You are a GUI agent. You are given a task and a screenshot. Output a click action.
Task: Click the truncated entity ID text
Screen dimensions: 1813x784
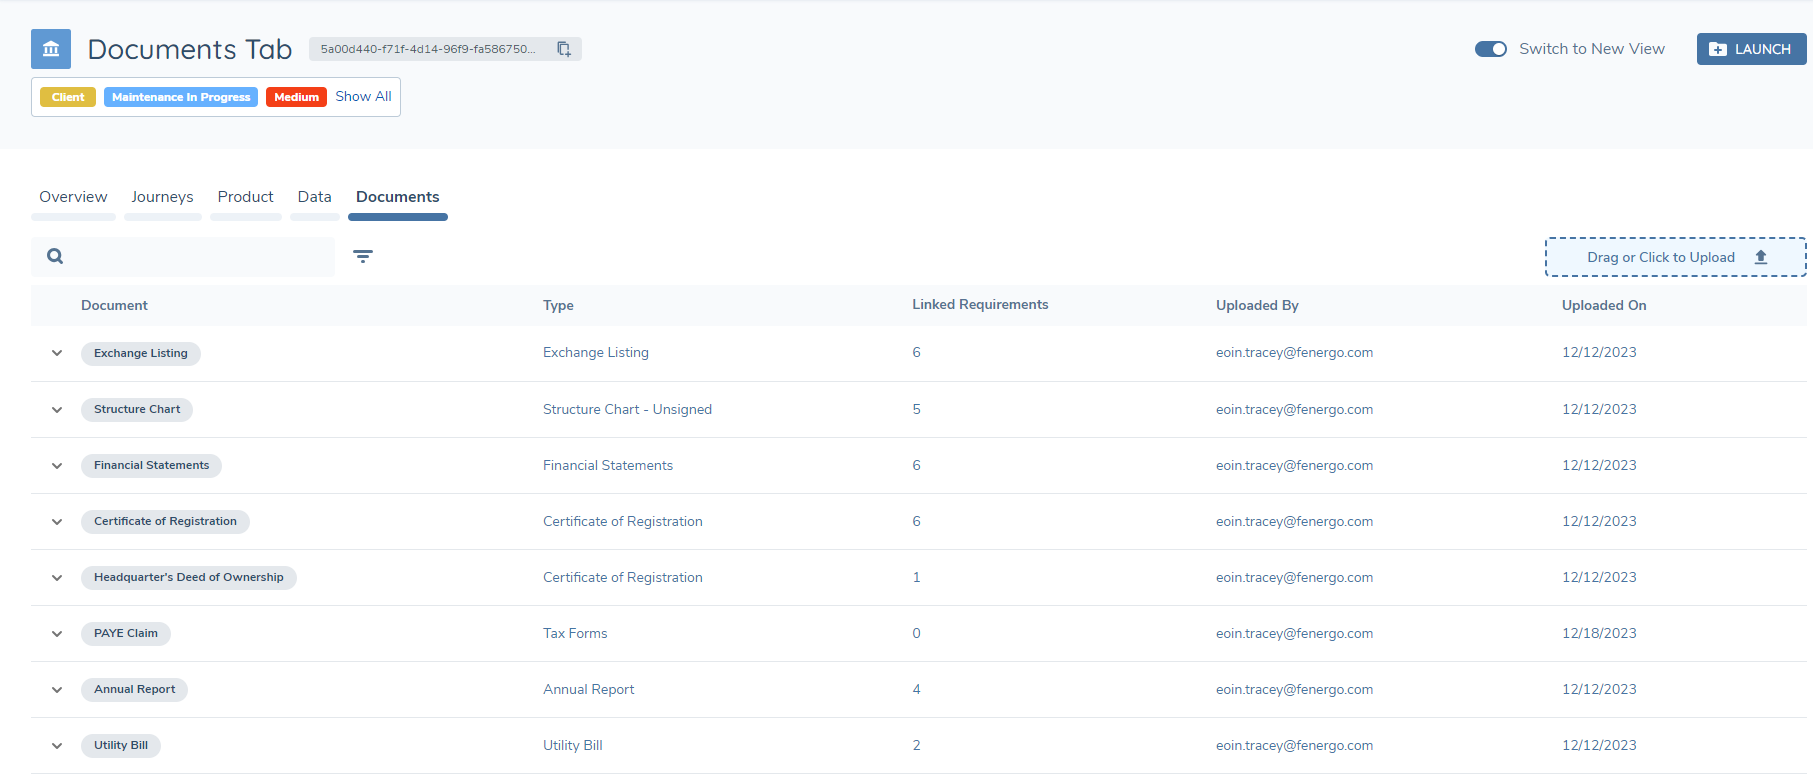tap(428, 49)
